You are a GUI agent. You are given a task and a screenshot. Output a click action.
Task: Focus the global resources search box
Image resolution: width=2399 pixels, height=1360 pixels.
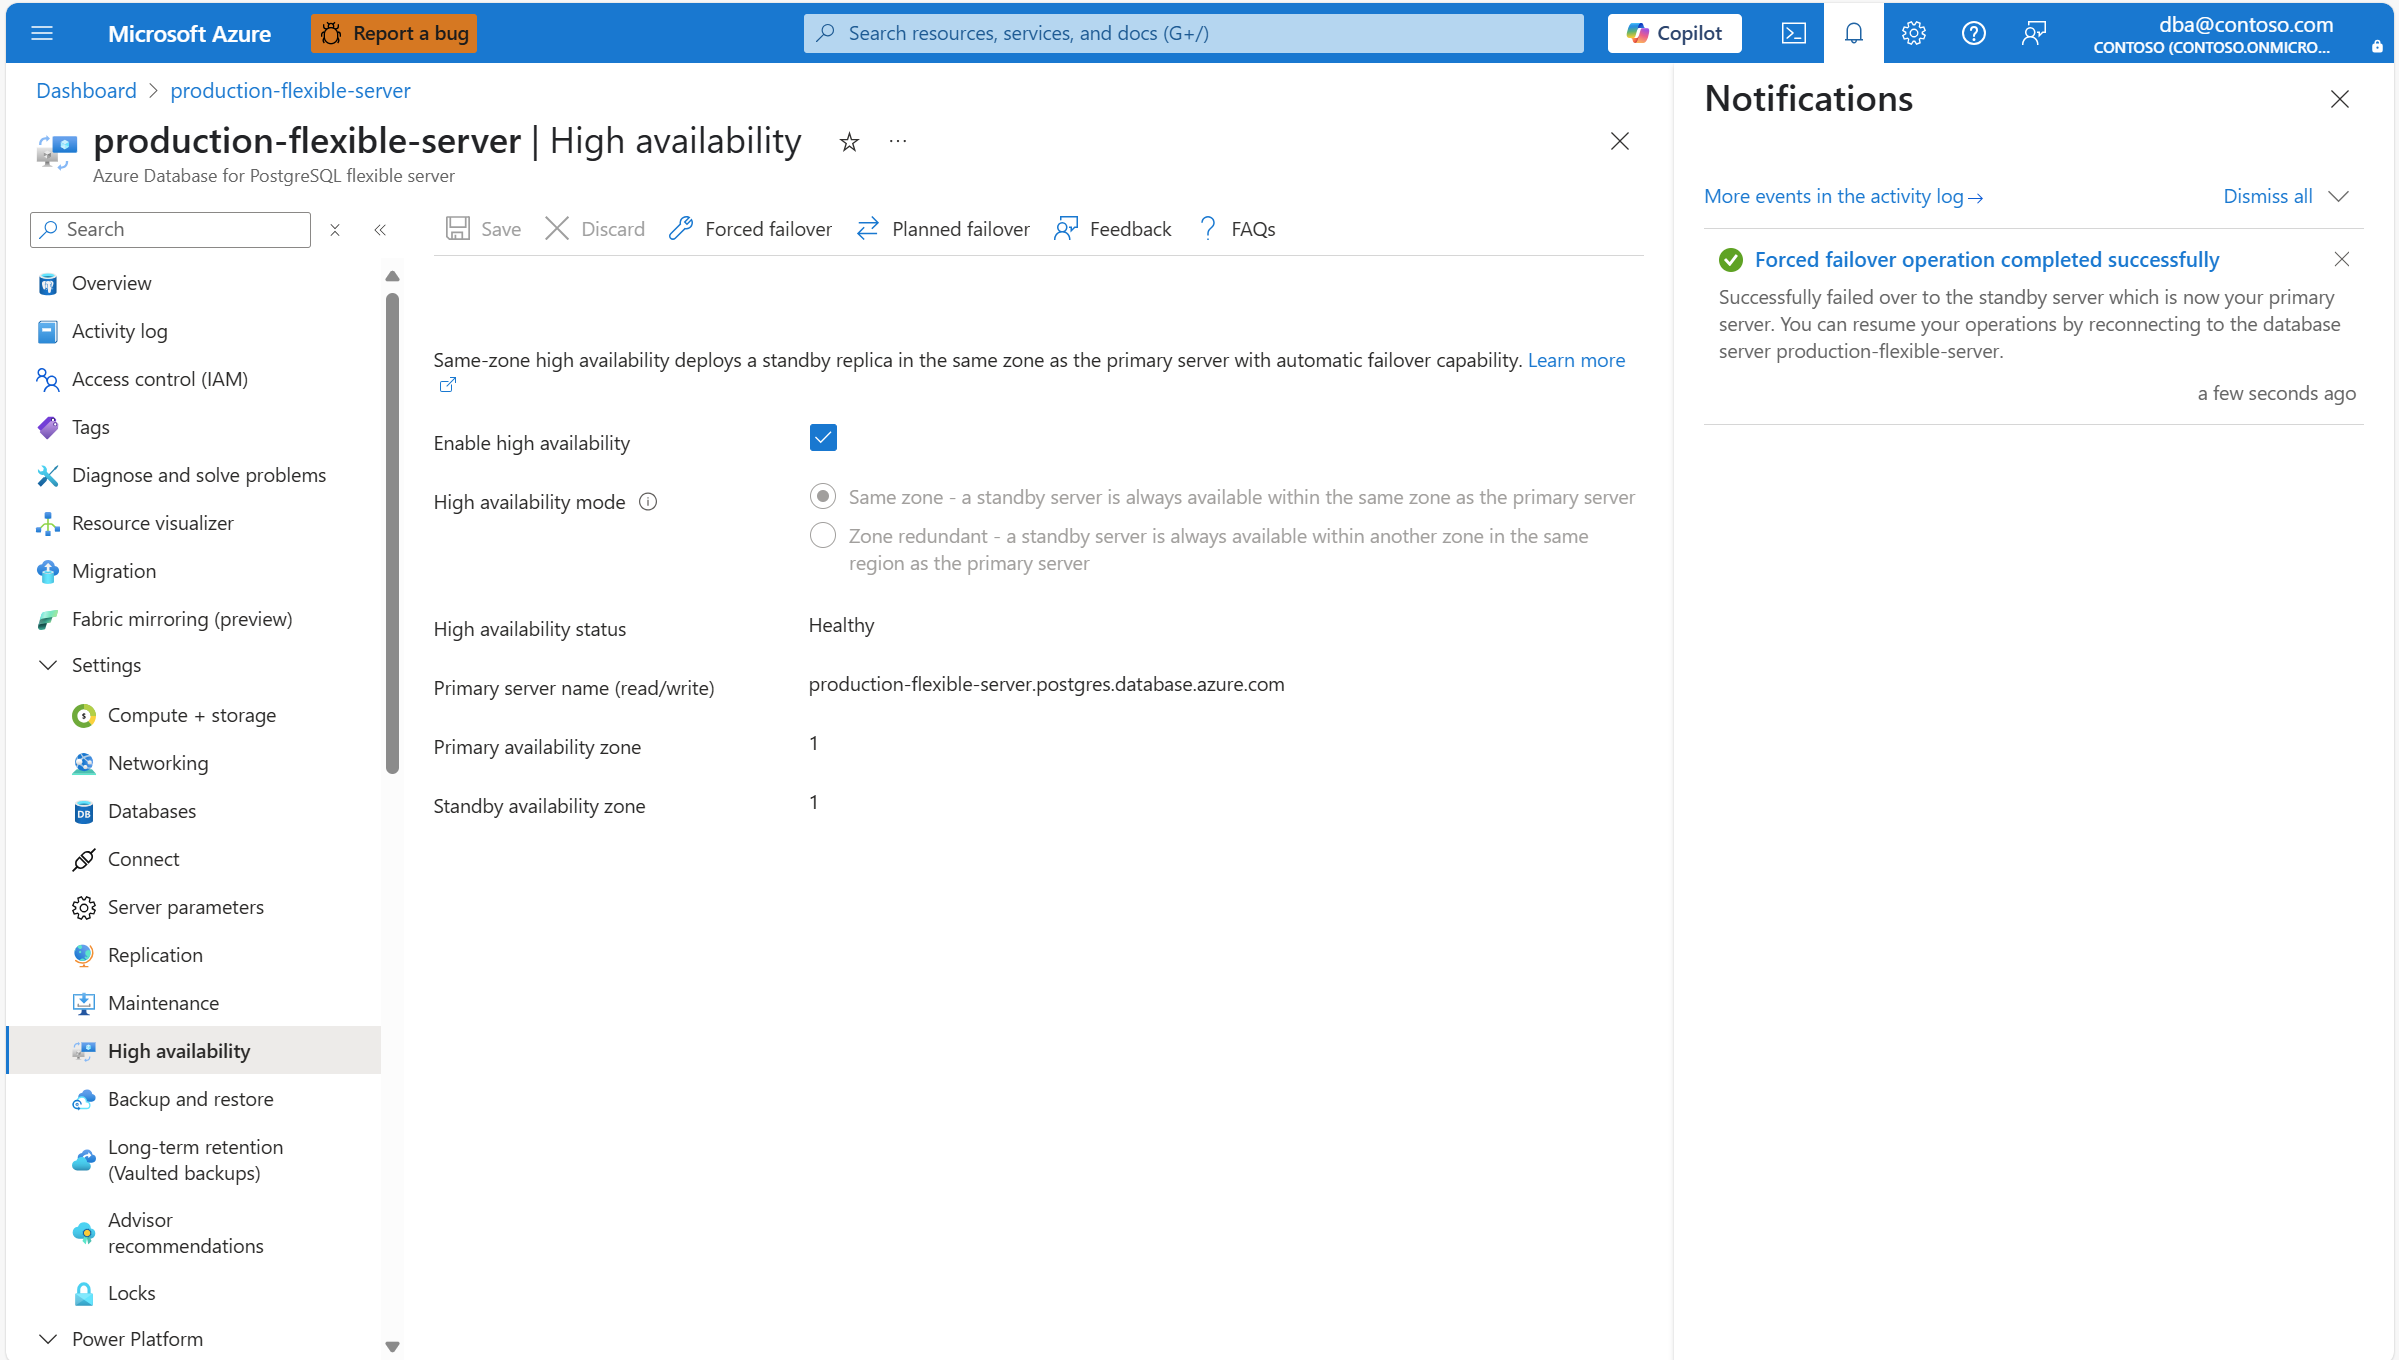(1193, 33)
